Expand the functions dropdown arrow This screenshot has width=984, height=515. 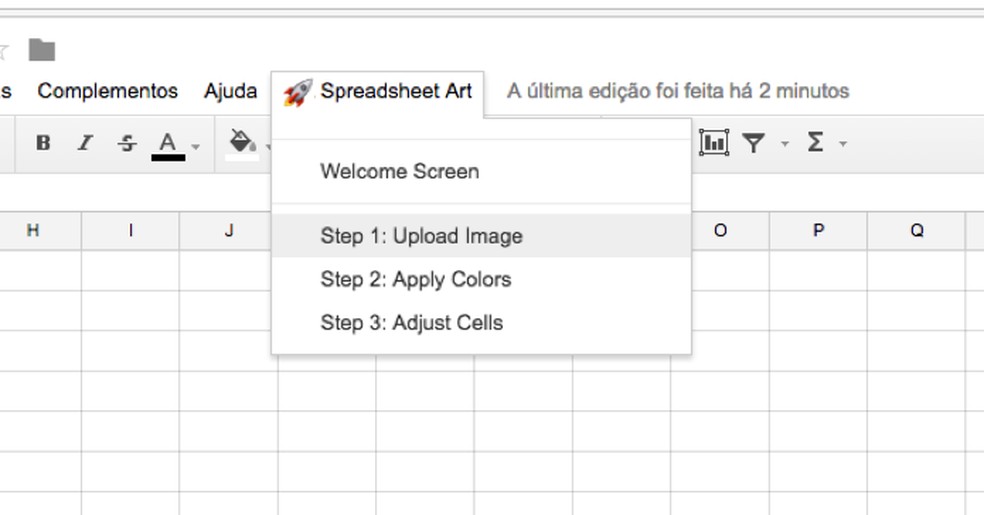(x=843, y=145)
